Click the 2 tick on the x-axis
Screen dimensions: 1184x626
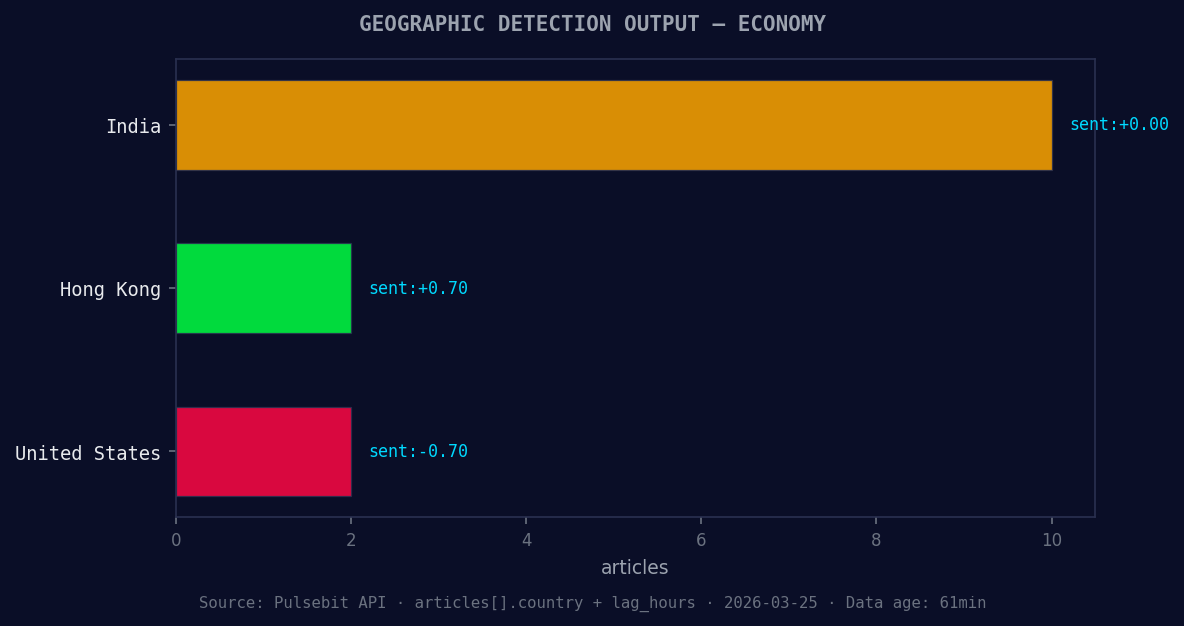pyautogui.click(x=351, y=539)
